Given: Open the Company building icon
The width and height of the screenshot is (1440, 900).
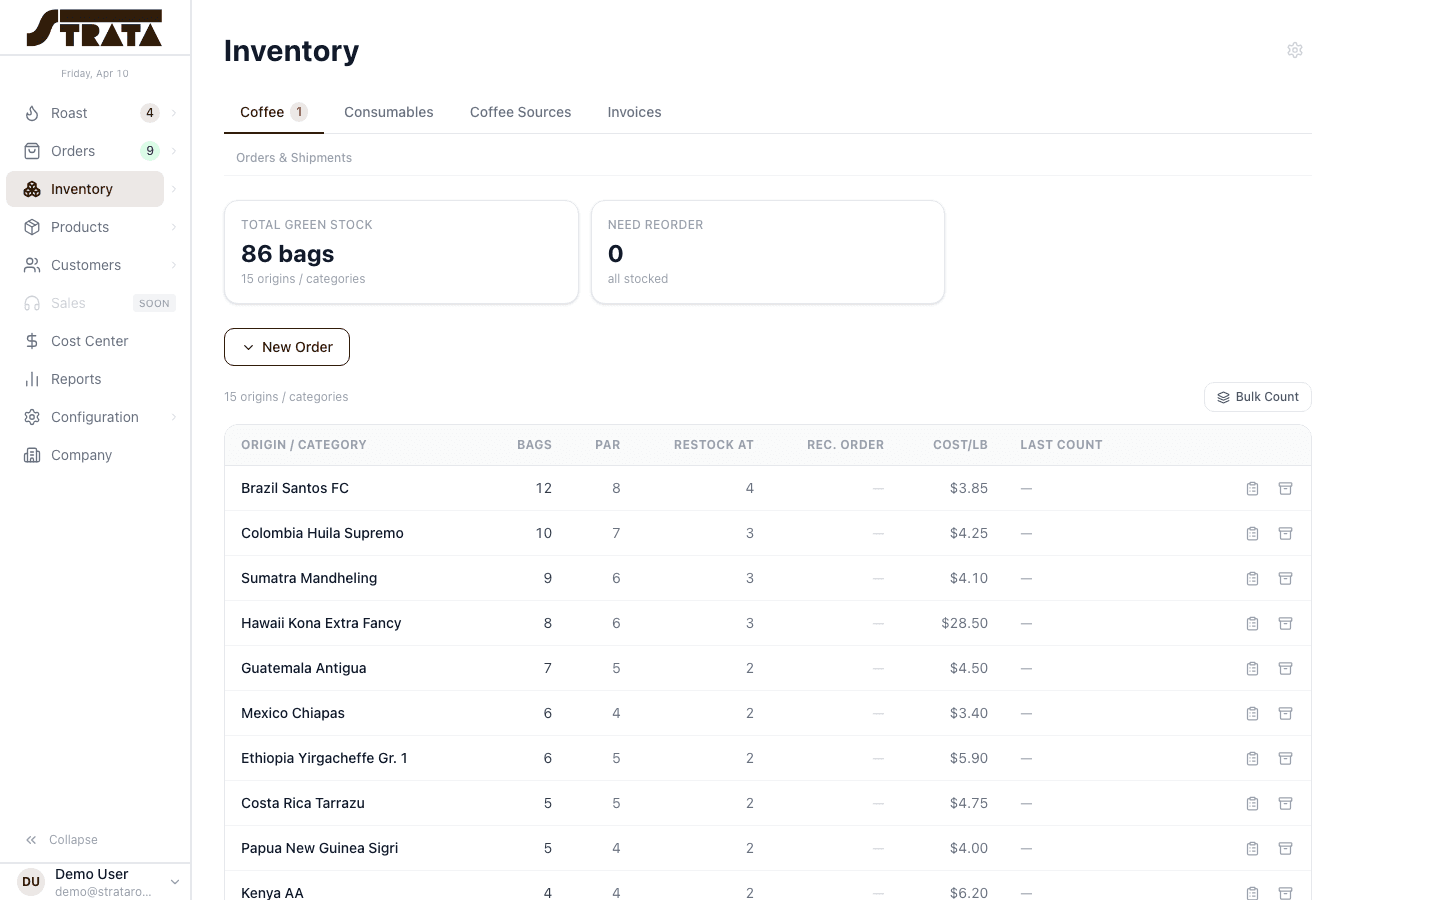Looking at the screenshot, I should [x=32, y=455].
